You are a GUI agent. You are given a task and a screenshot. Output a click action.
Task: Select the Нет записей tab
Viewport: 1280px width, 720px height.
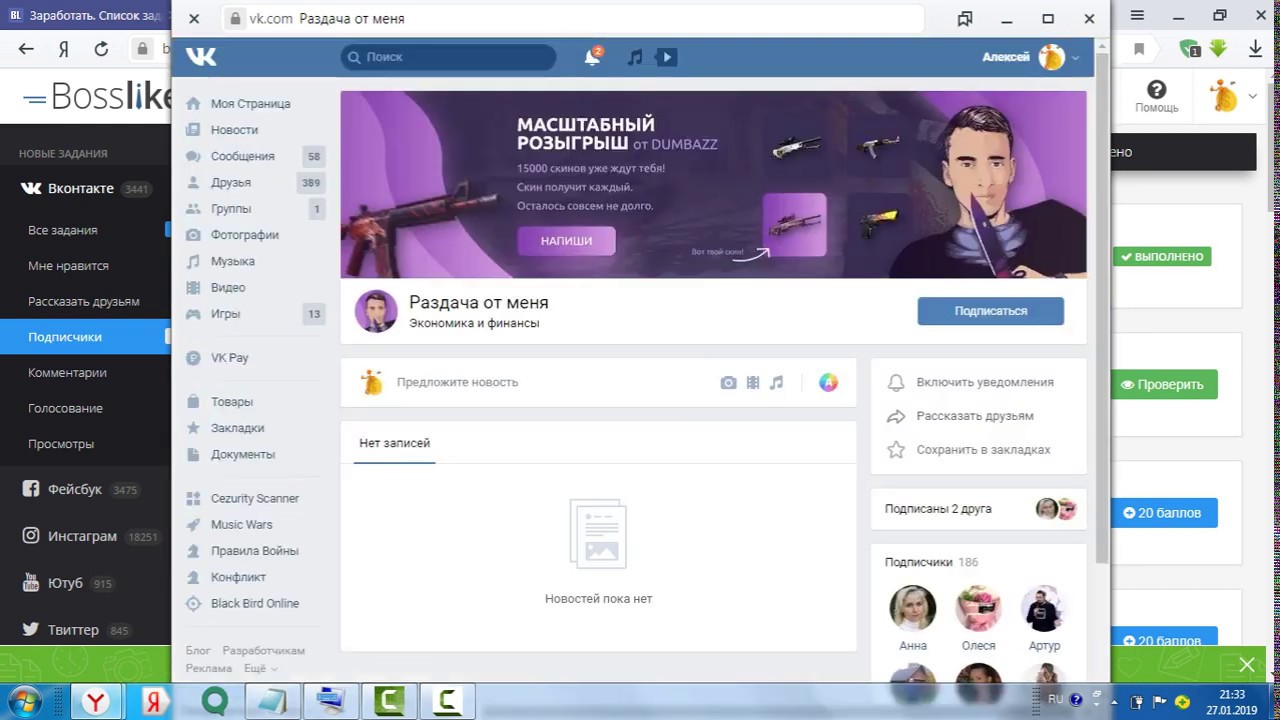(x=394, y=443)
